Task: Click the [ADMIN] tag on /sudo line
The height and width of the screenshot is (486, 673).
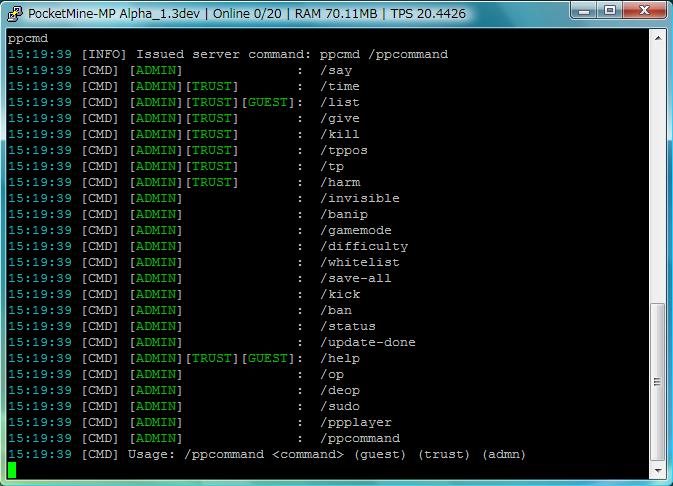Action: [156, 406]
